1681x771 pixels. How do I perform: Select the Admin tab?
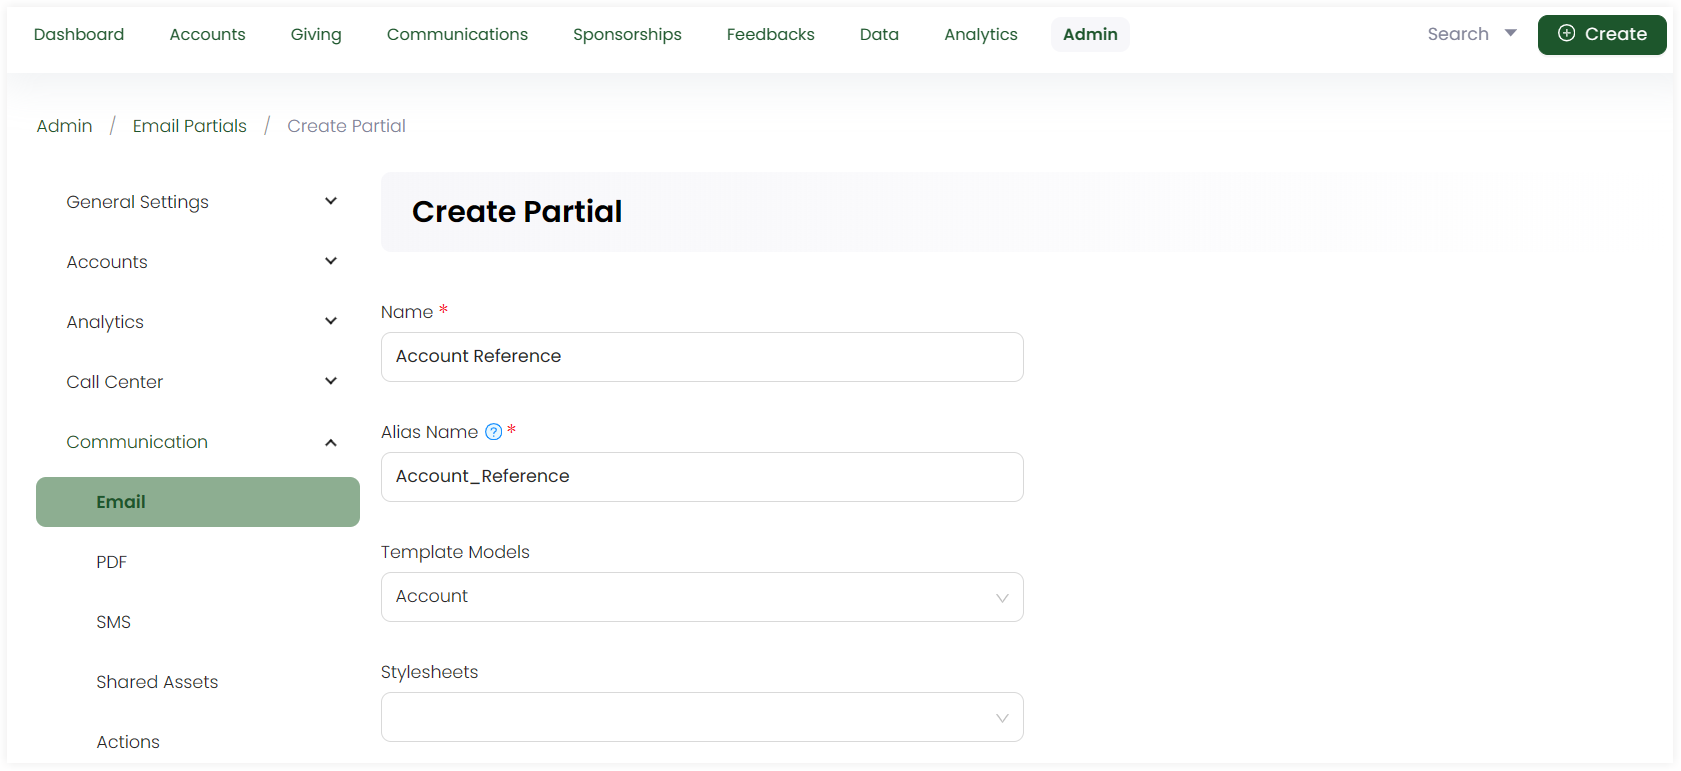(x=1090, y=34)
